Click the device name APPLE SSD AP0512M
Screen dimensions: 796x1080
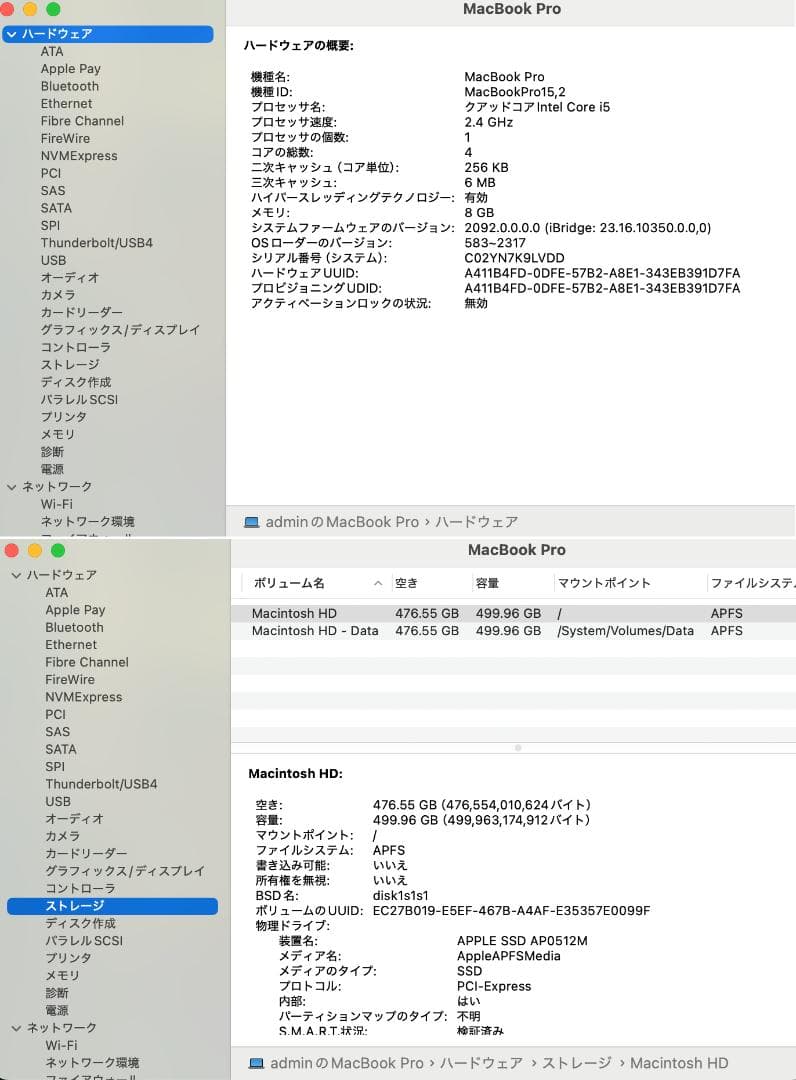[x=522, y=941]
